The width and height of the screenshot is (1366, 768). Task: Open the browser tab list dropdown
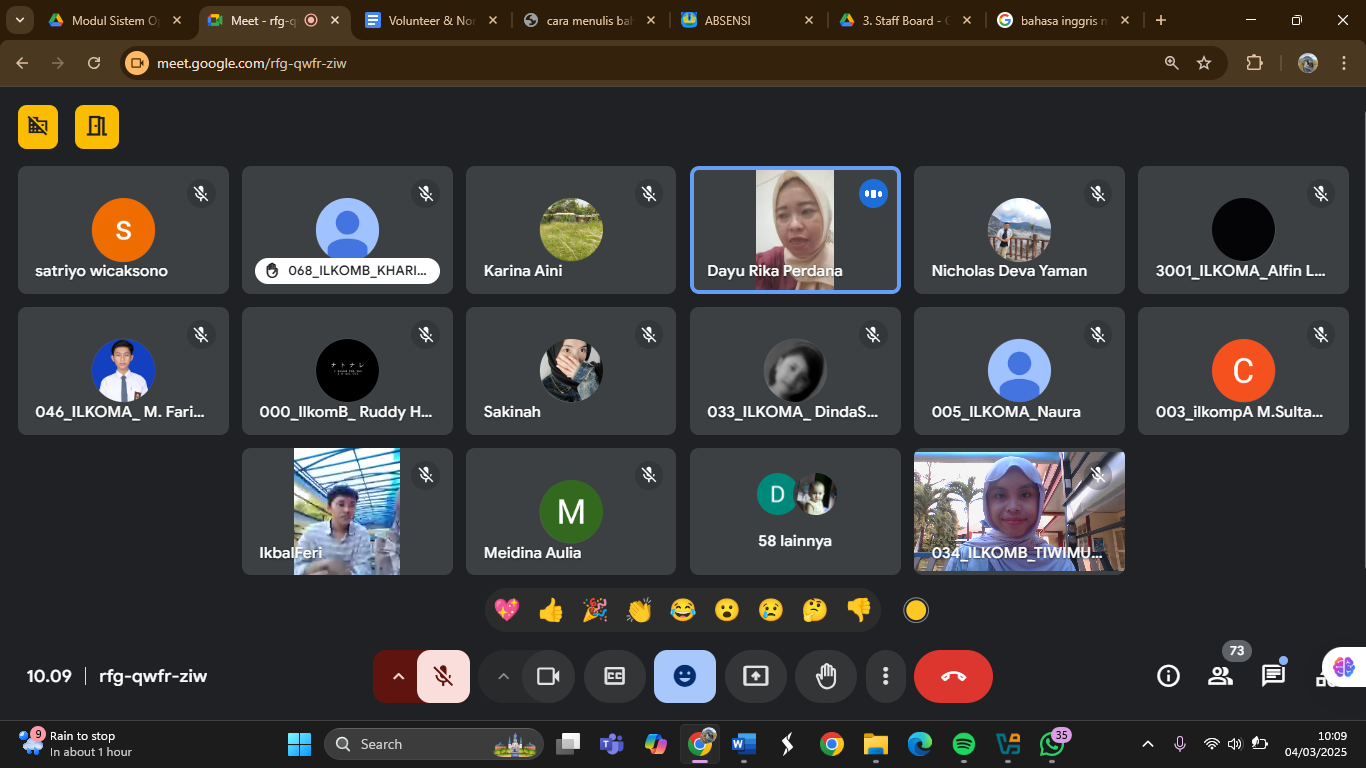click(x=20, y=20)
